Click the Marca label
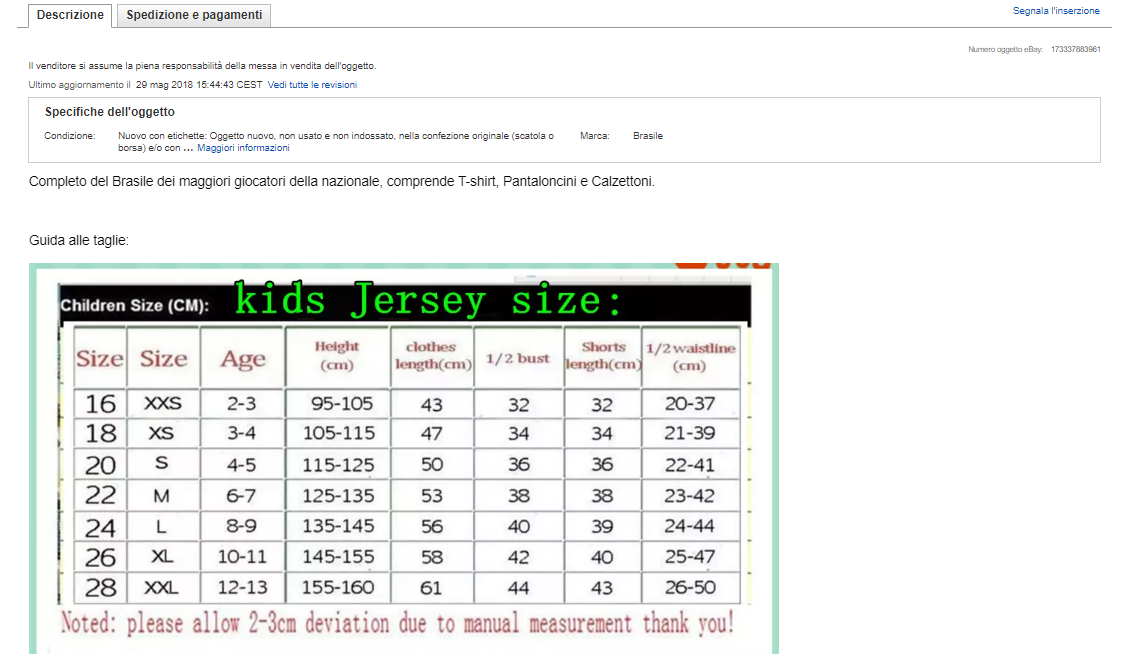Screen dimensions: 1137x654 tap(595, 136)
